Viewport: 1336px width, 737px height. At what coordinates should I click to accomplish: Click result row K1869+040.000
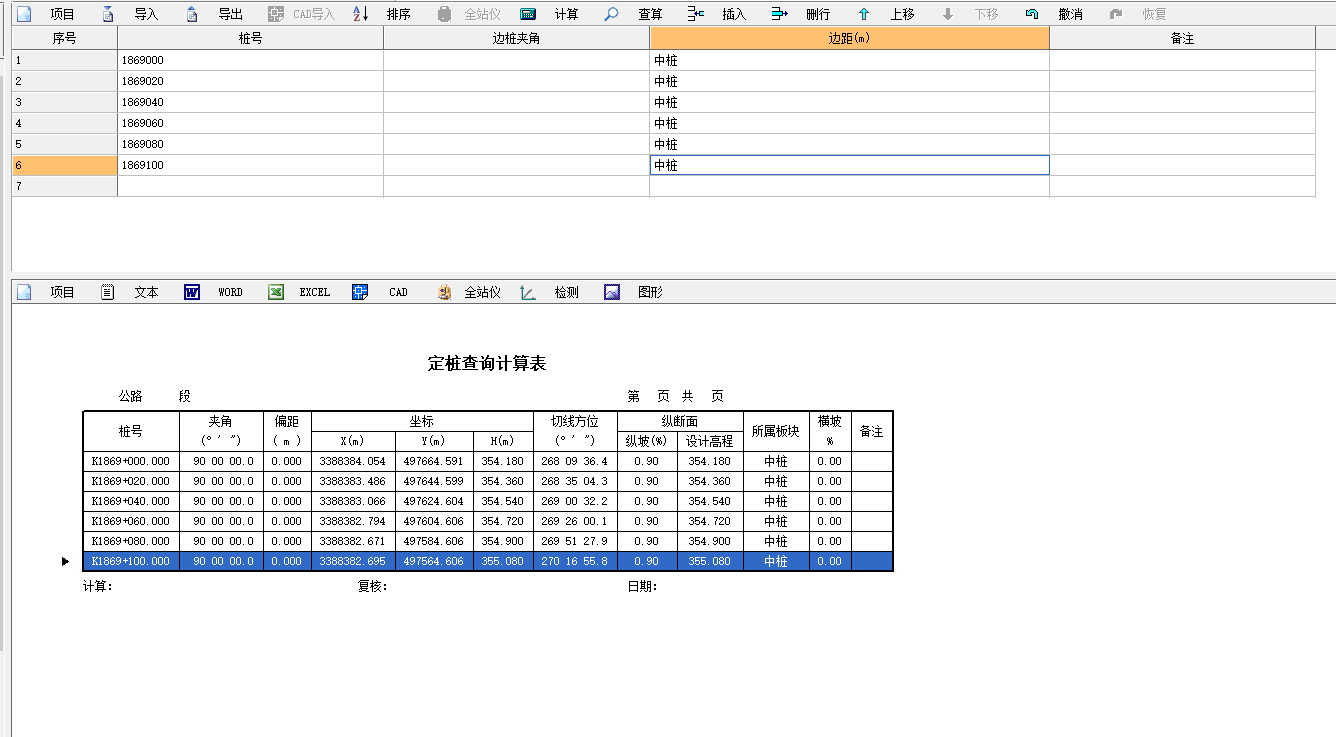(488, 501)
